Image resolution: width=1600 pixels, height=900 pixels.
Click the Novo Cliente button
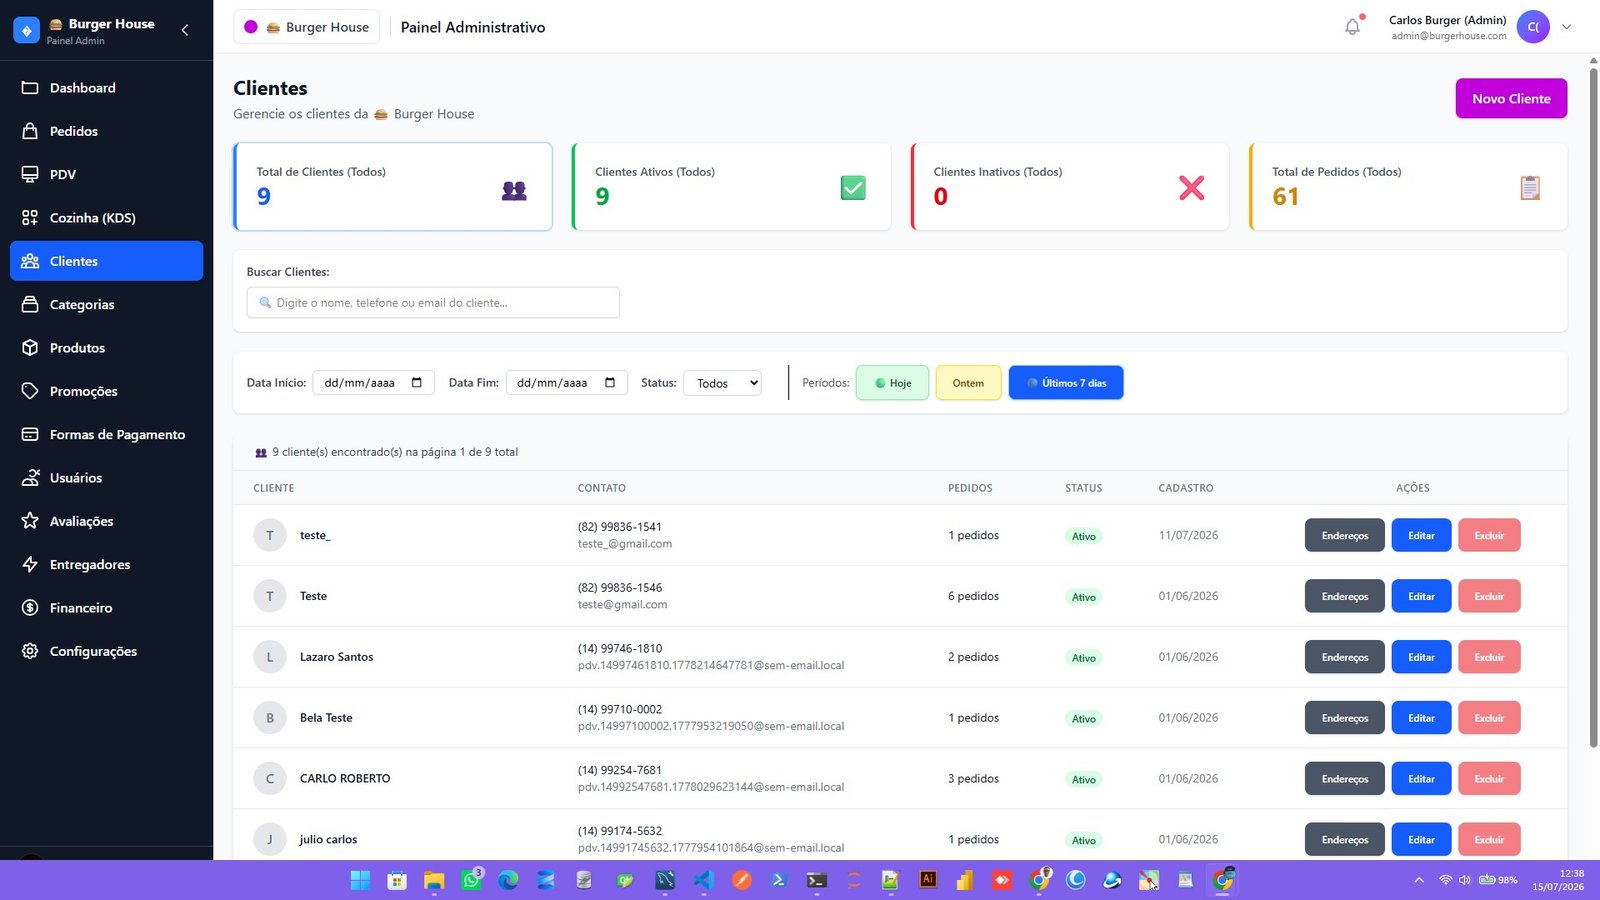point(1511,98)
